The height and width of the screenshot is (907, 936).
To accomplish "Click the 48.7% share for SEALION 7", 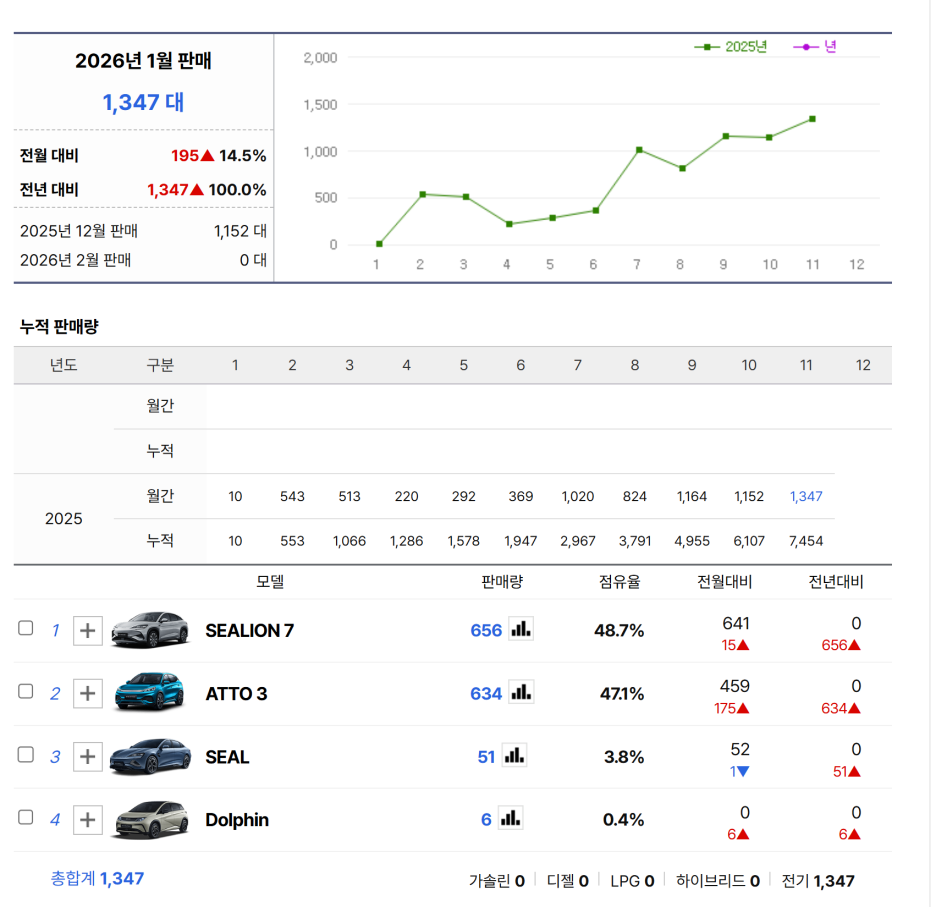I will (x=619, y=631).
